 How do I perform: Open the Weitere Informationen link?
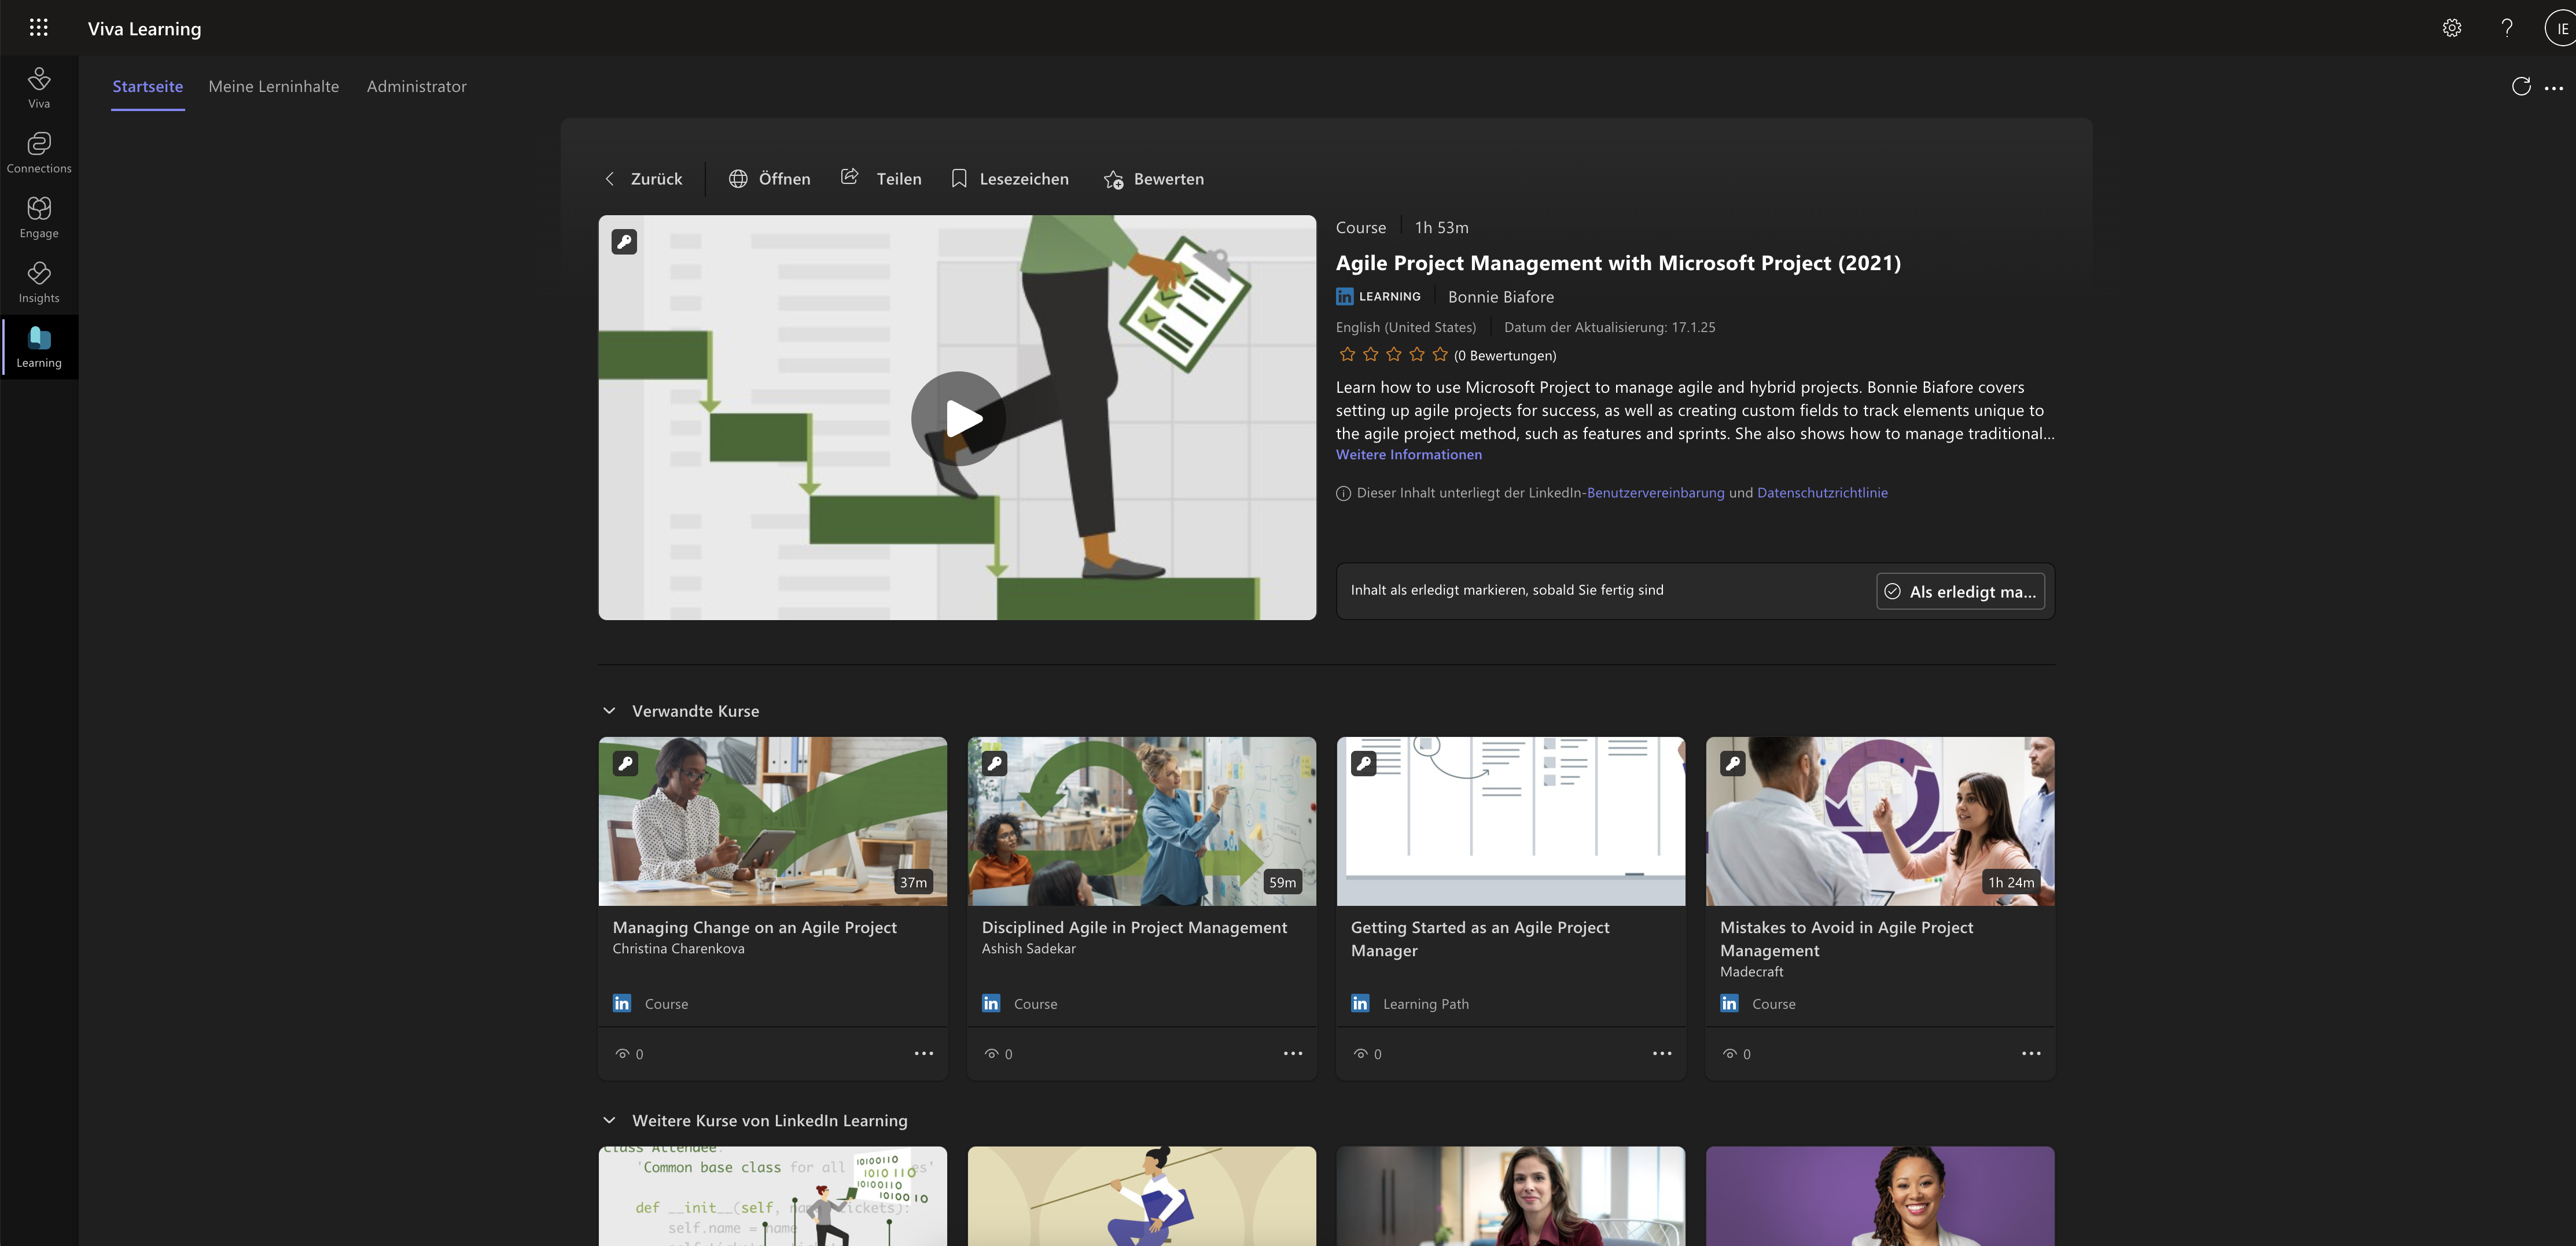coord(1409,455)
